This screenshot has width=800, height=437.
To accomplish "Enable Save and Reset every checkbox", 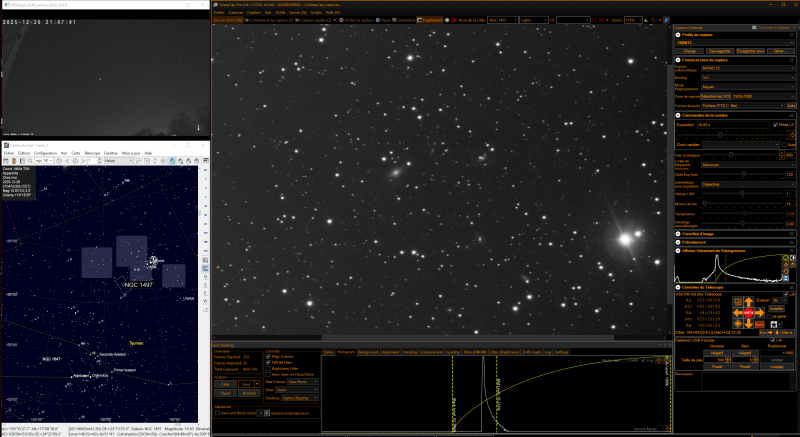I will click(x=217, y=413).
